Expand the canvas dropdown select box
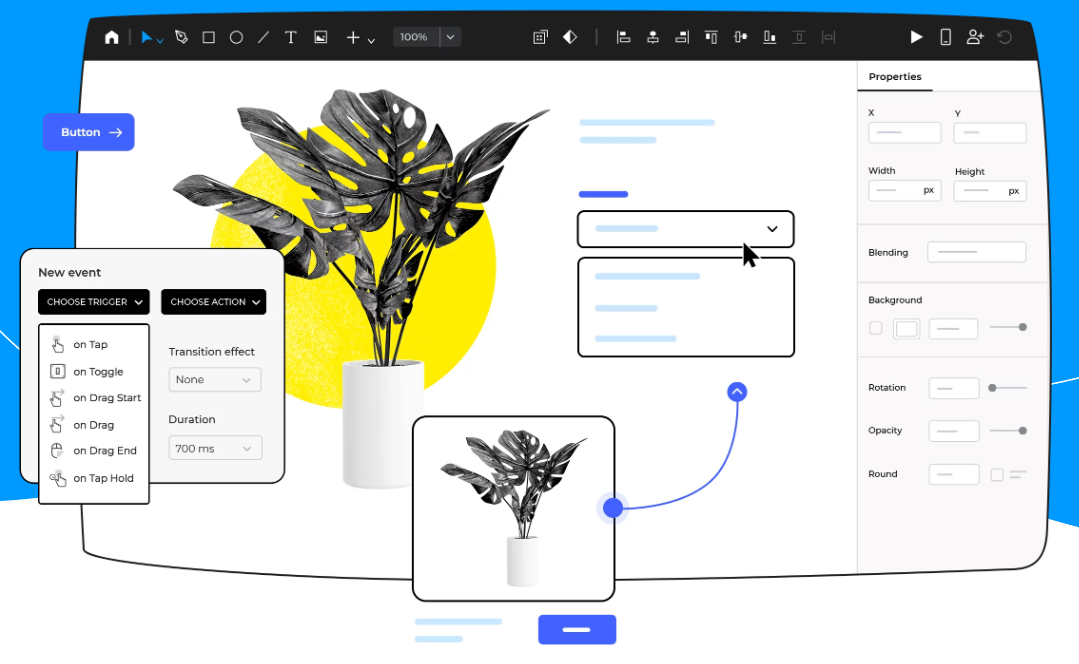1079x664 pixels. [685, 229]
